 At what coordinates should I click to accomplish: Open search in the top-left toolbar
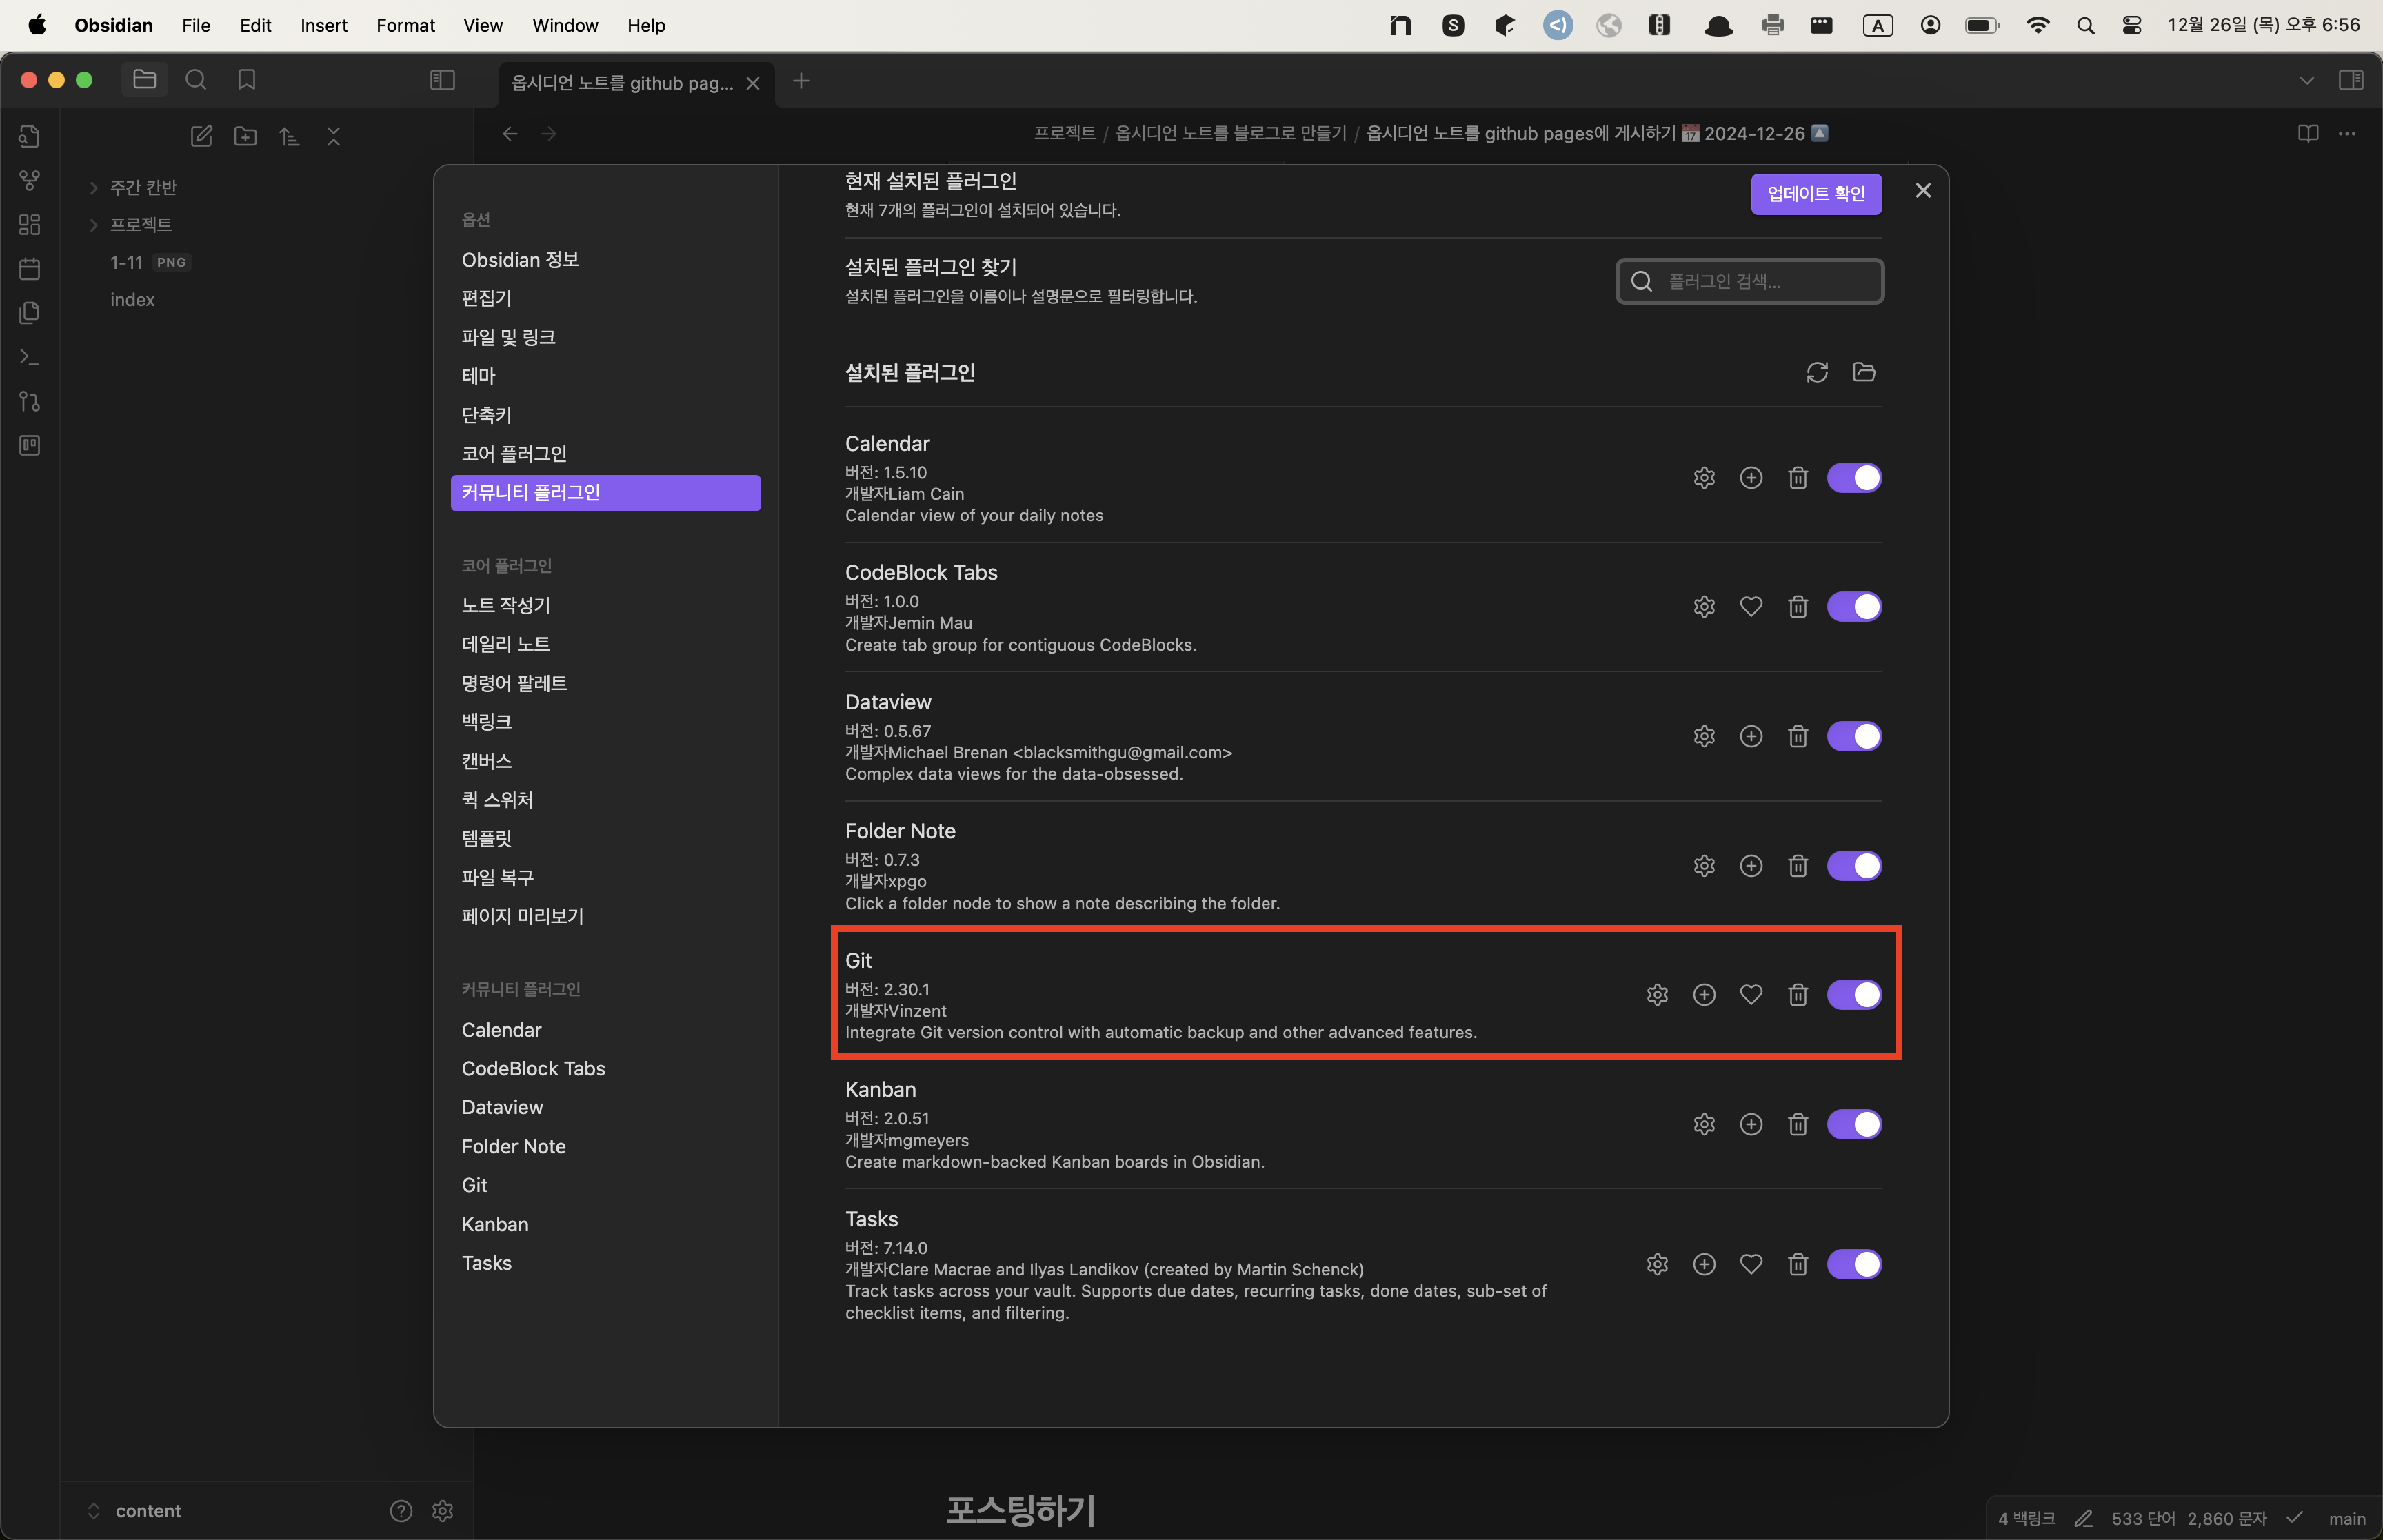196,79
